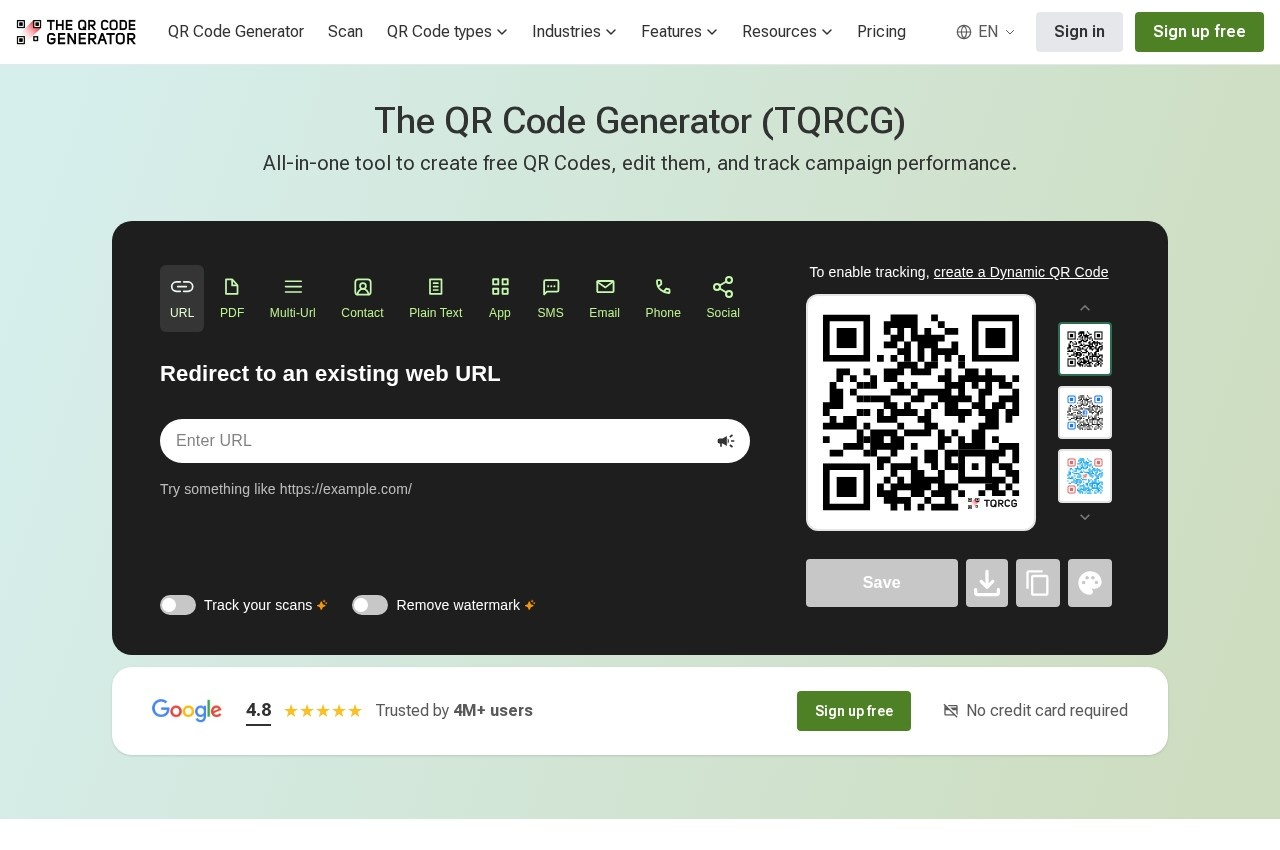Click 'Try something like https://example.com/' hint

click(x=286, y=489)
